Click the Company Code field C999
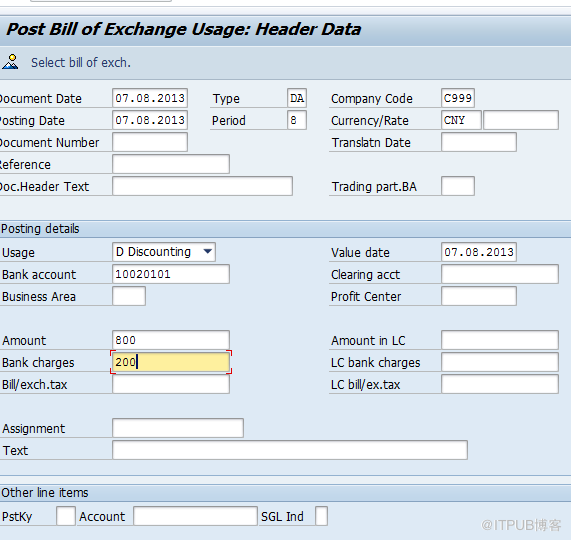 tap(458, 98)
